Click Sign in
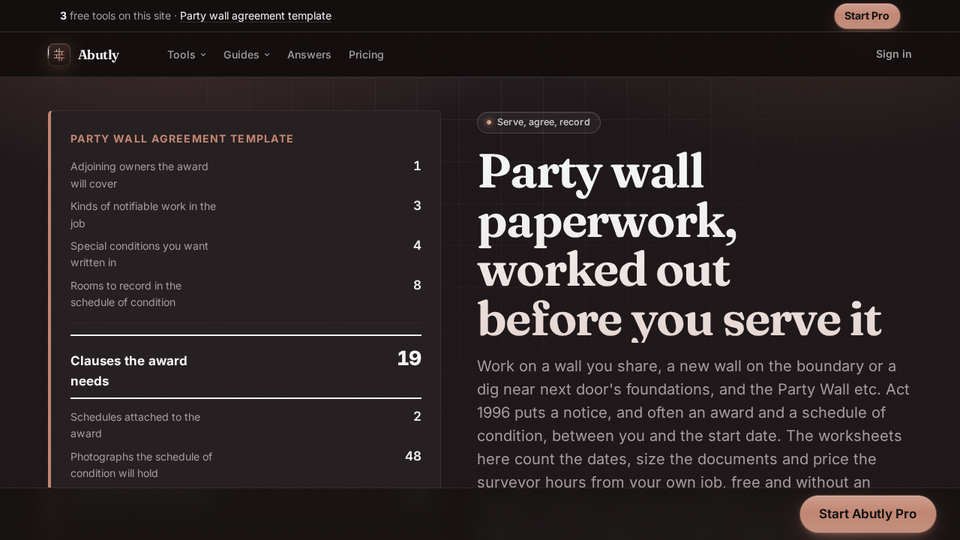This screenshot has height=540, width=960. coord(893,54)
